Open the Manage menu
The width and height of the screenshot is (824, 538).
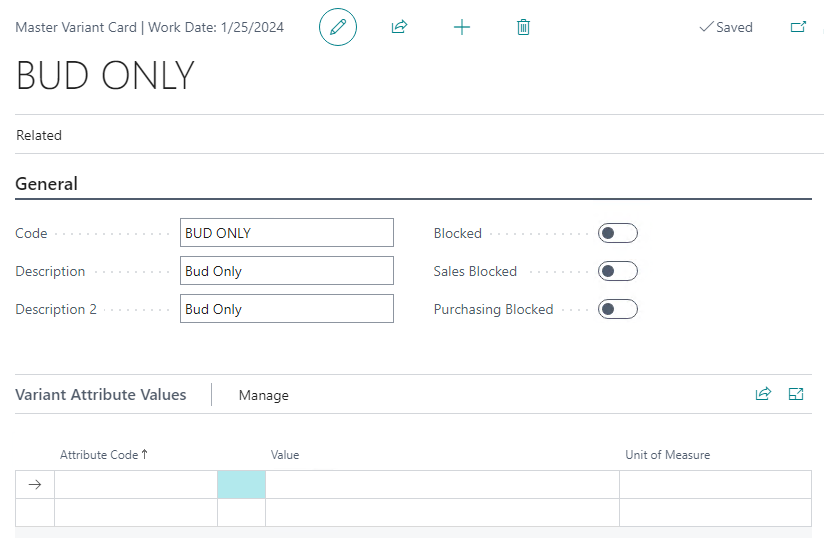pos(263,395)
